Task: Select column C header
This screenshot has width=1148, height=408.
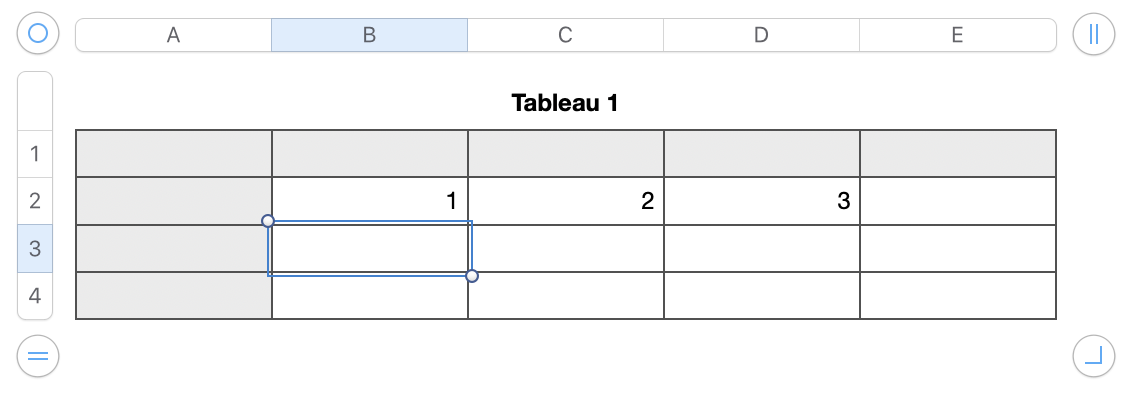Action: click(x=565, y=35)
